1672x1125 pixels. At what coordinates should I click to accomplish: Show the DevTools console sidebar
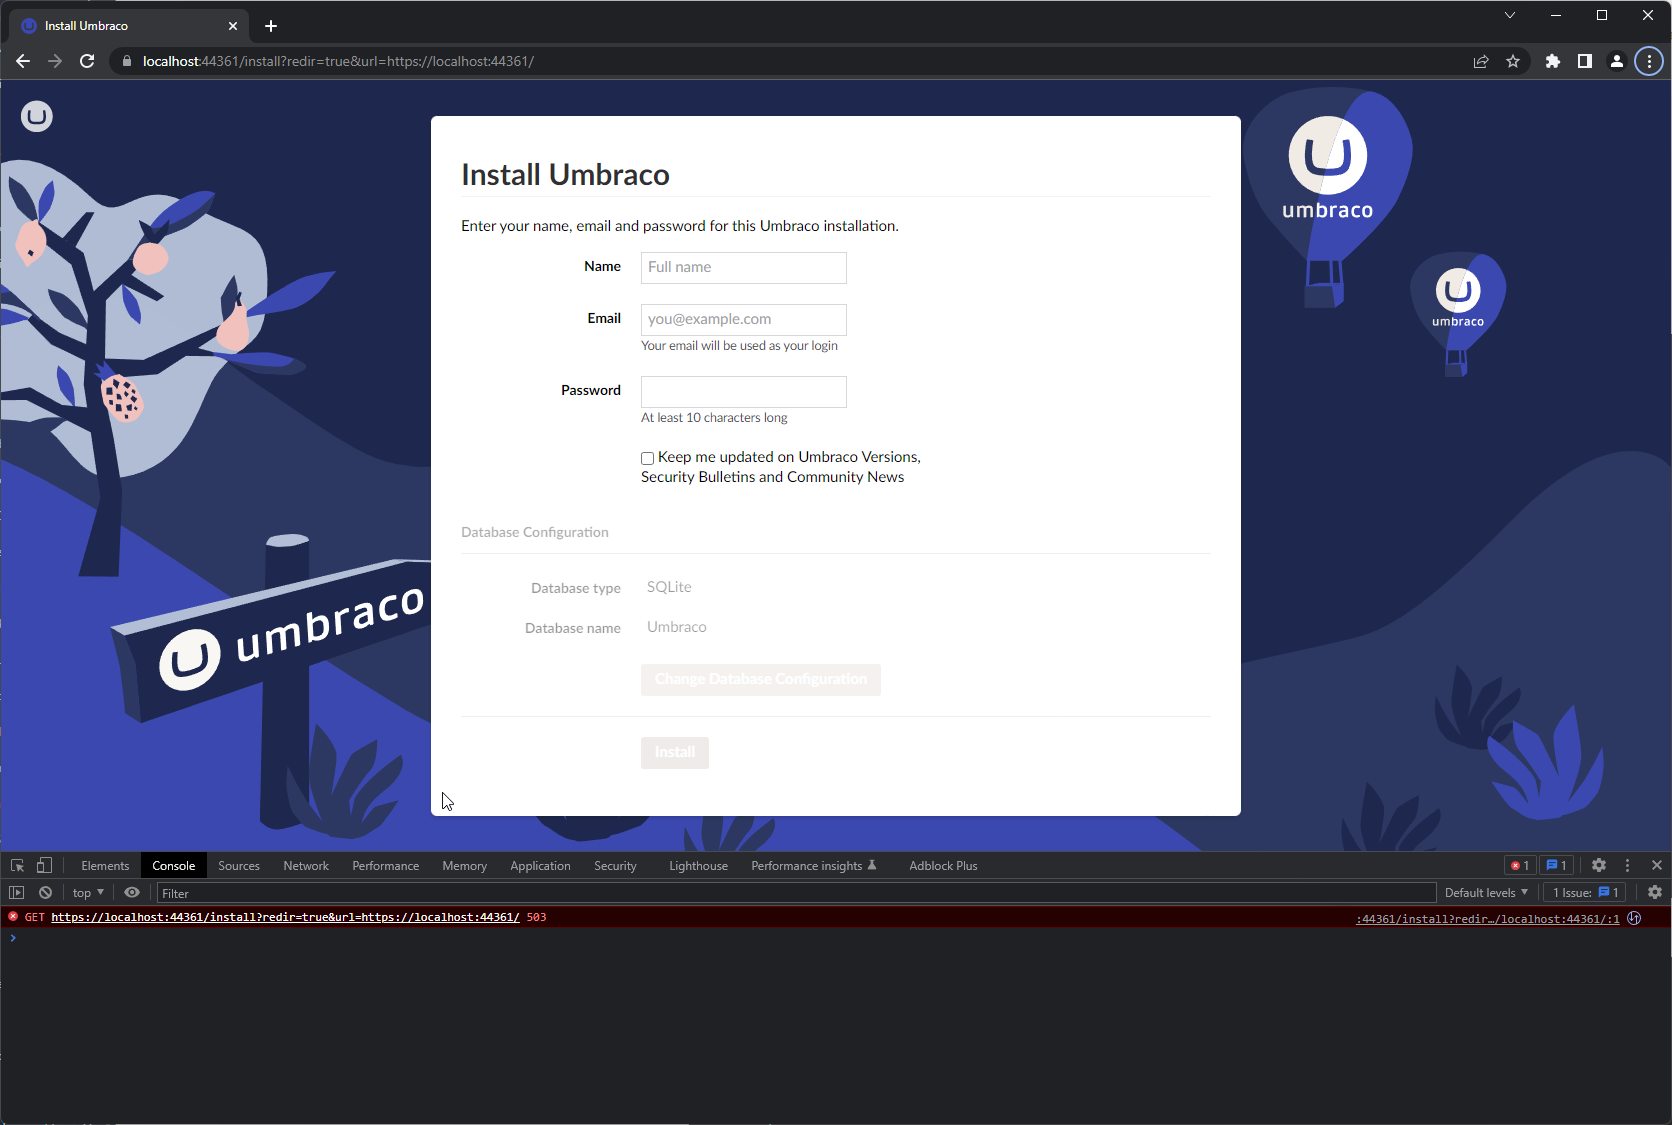pos(17,893)
